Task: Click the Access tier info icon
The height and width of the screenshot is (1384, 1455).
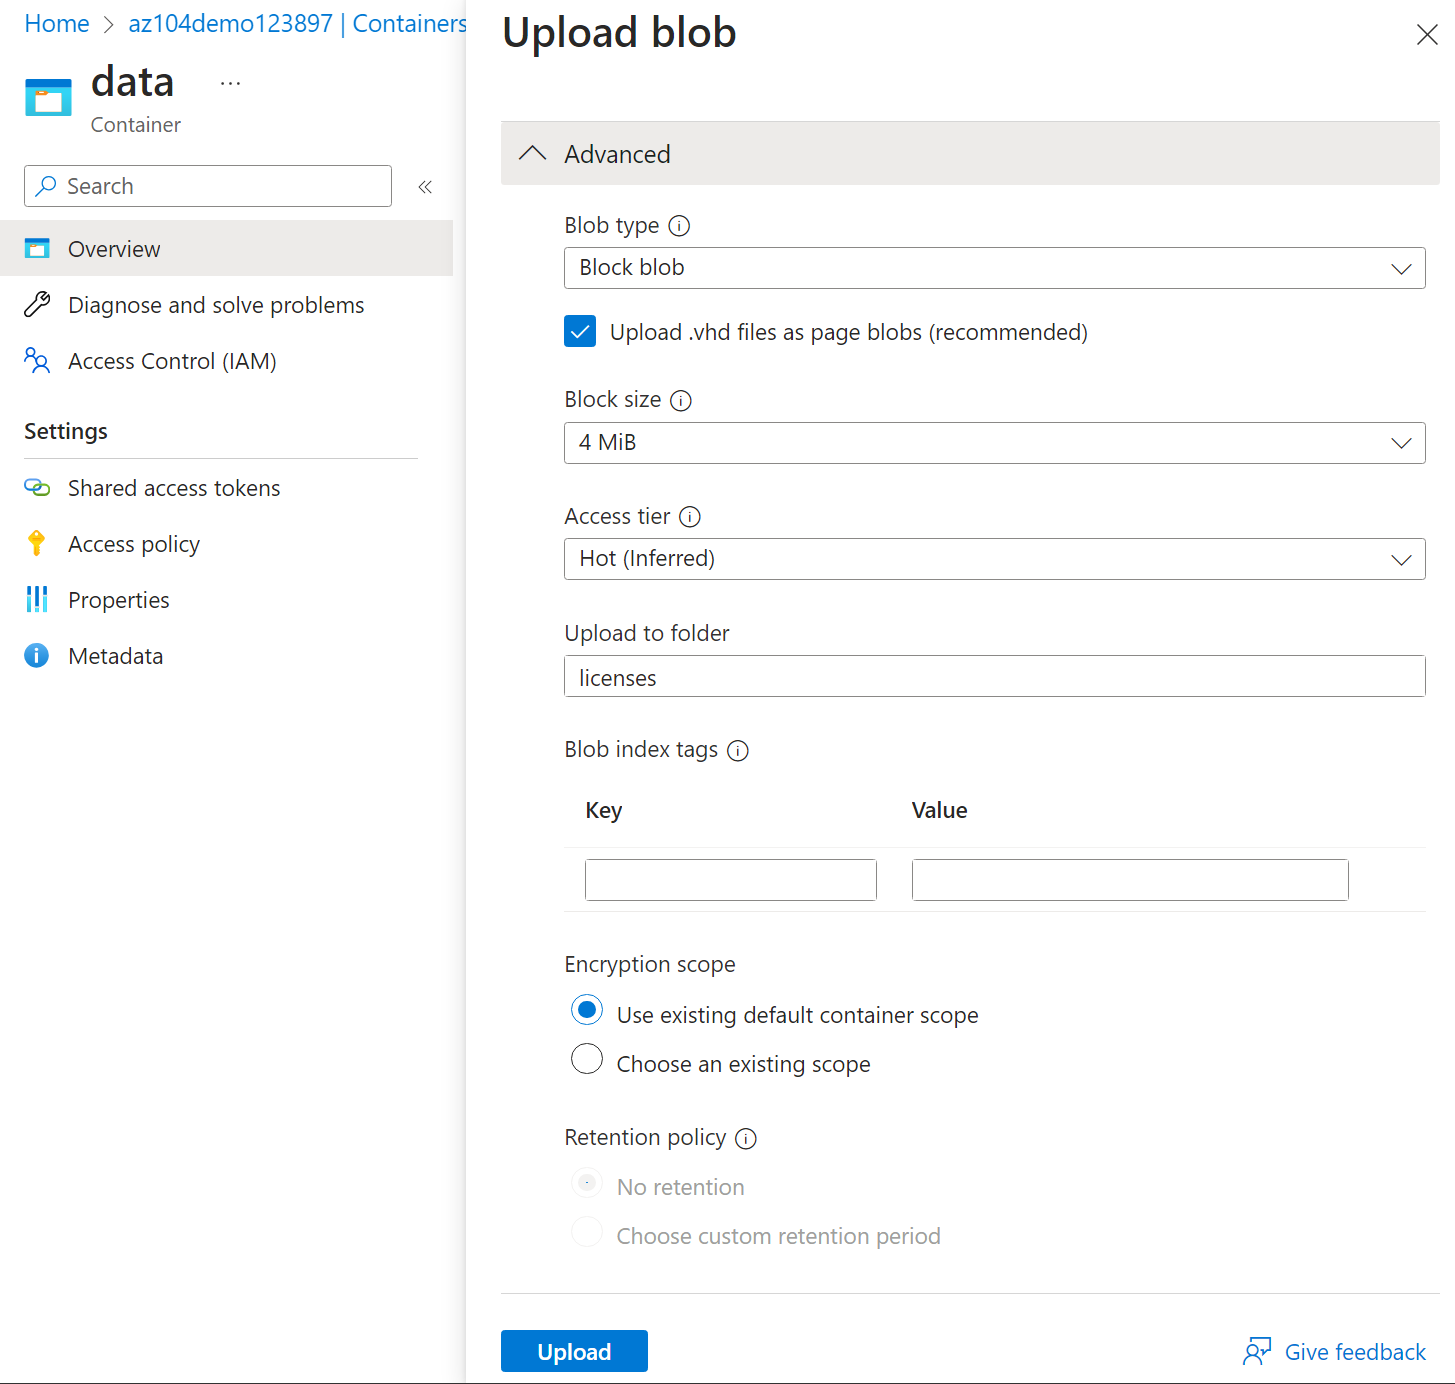Action: [690, 517]
